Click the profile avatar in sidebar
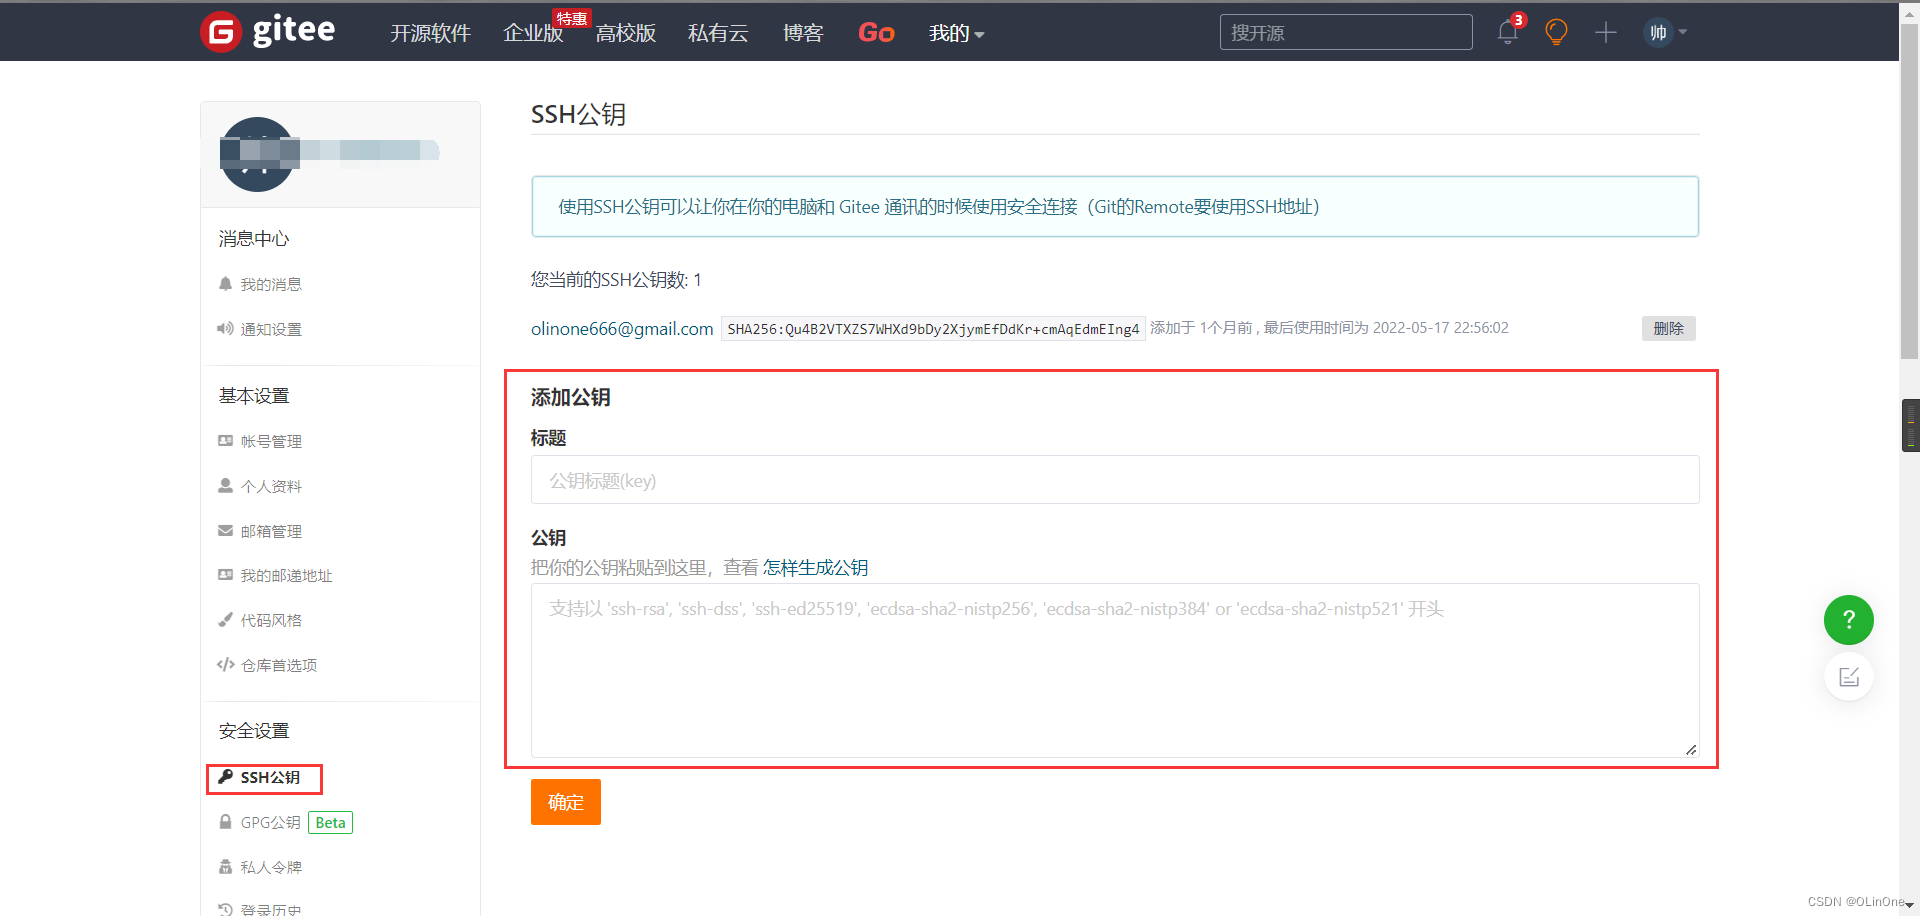This screenshot has width=1920, height=916. point(257,154)
